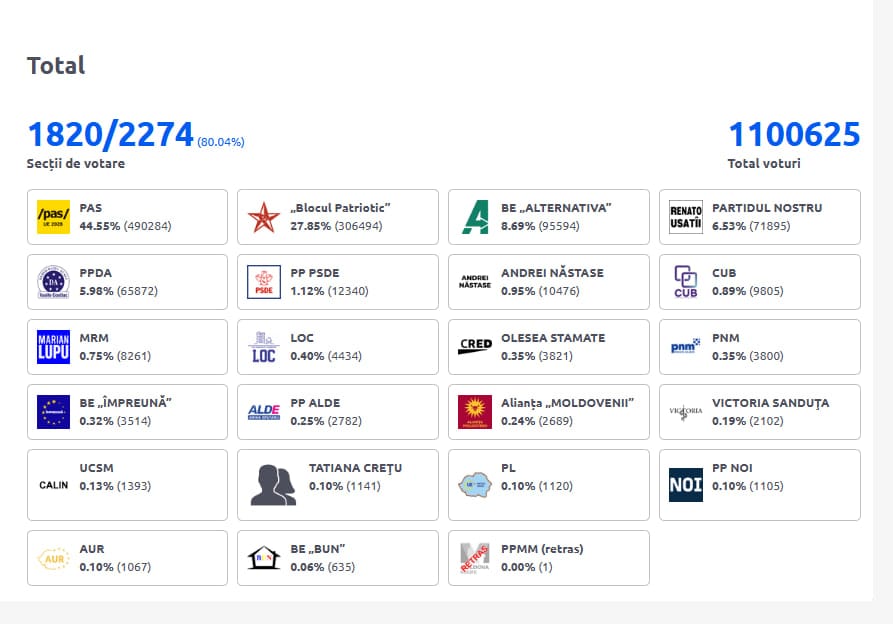The image size is (893, 624).
Task: Click the Victoria Sanduța logo
Action: tap(686, 412)
